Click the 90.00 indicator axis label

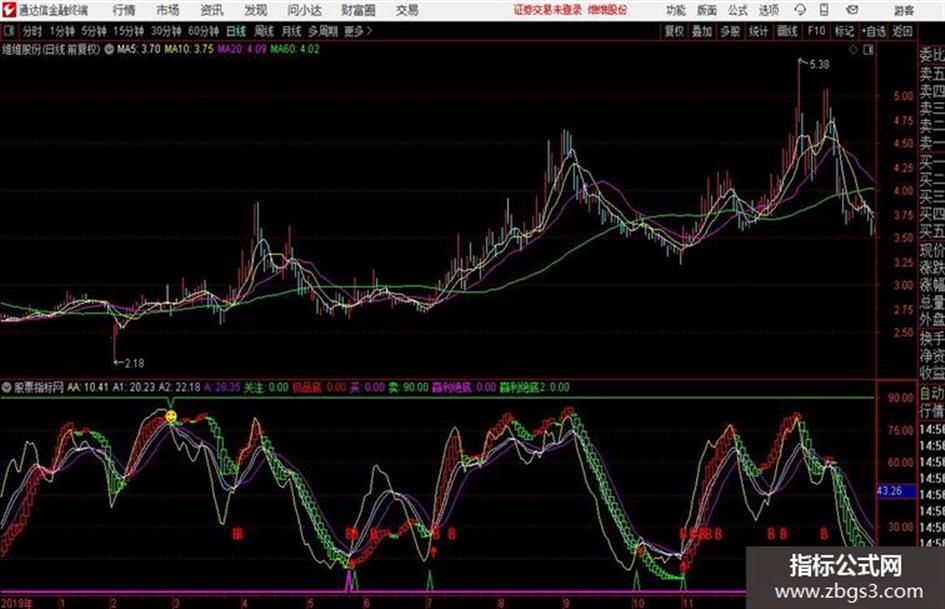pyautogui.click(x=900, y=397)
